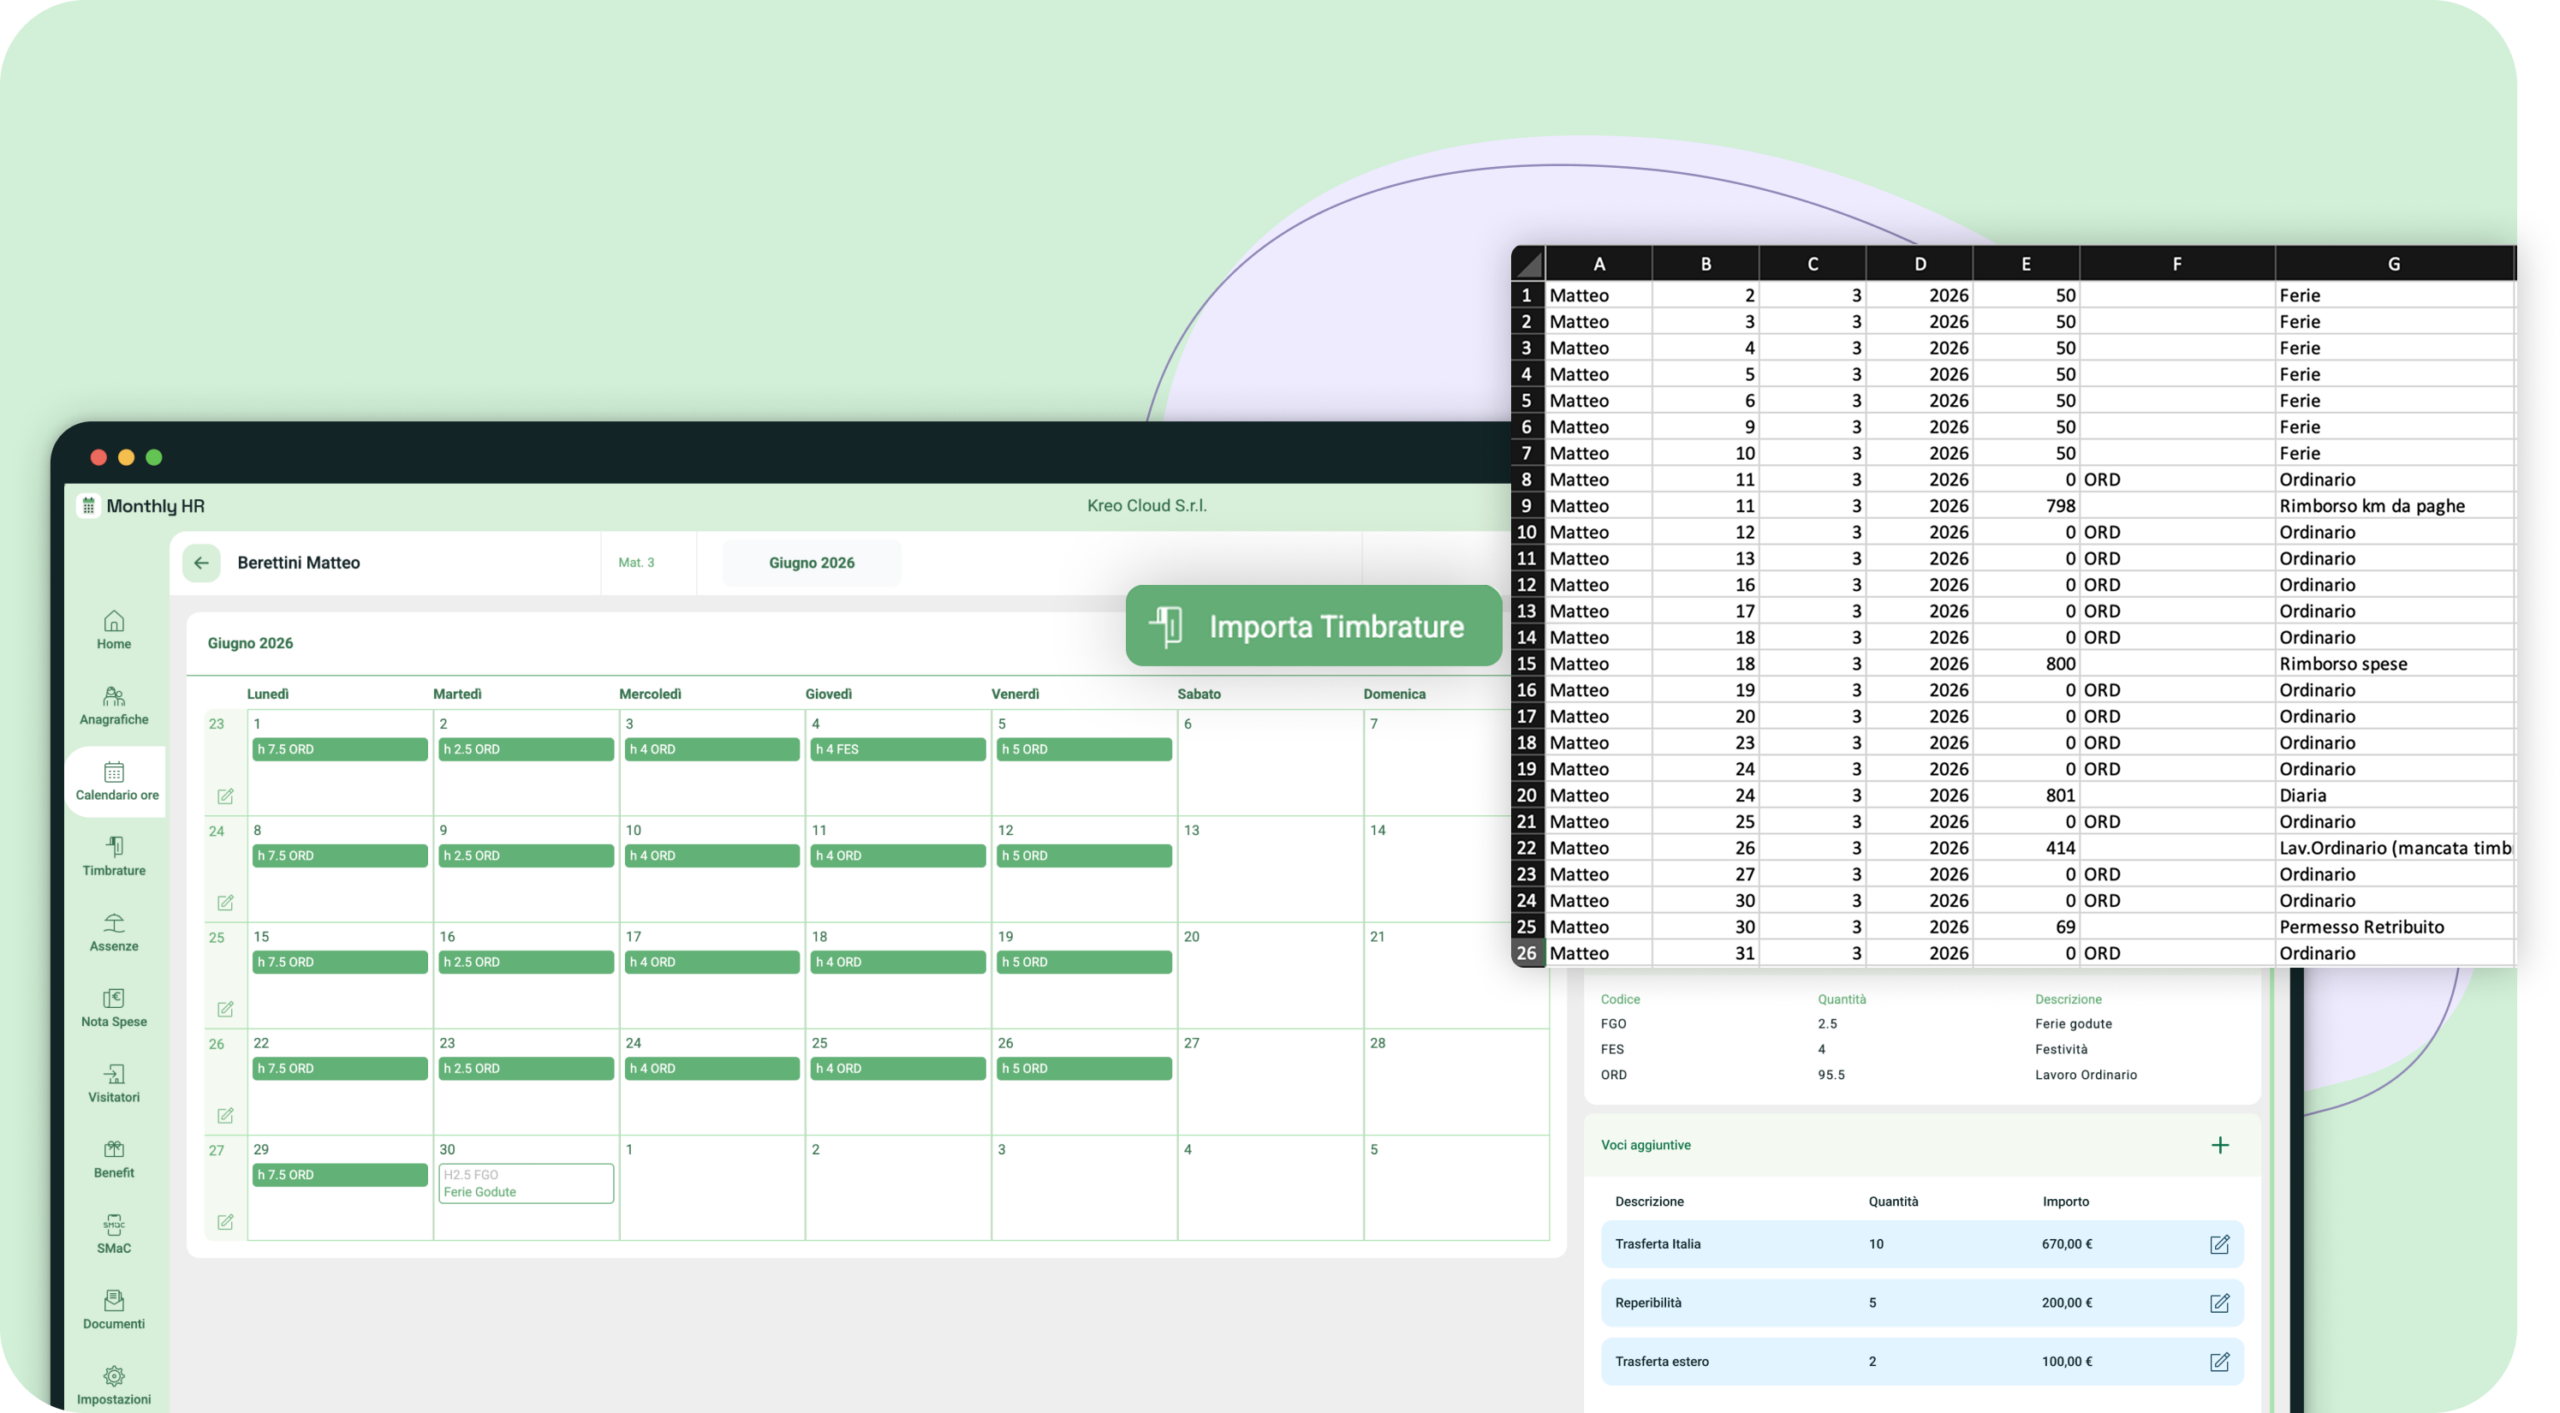Edit the Trasferta Italia entry
Image resolution: width=2560 pixels, height=1413 pixels.
click(2219, 1244)
